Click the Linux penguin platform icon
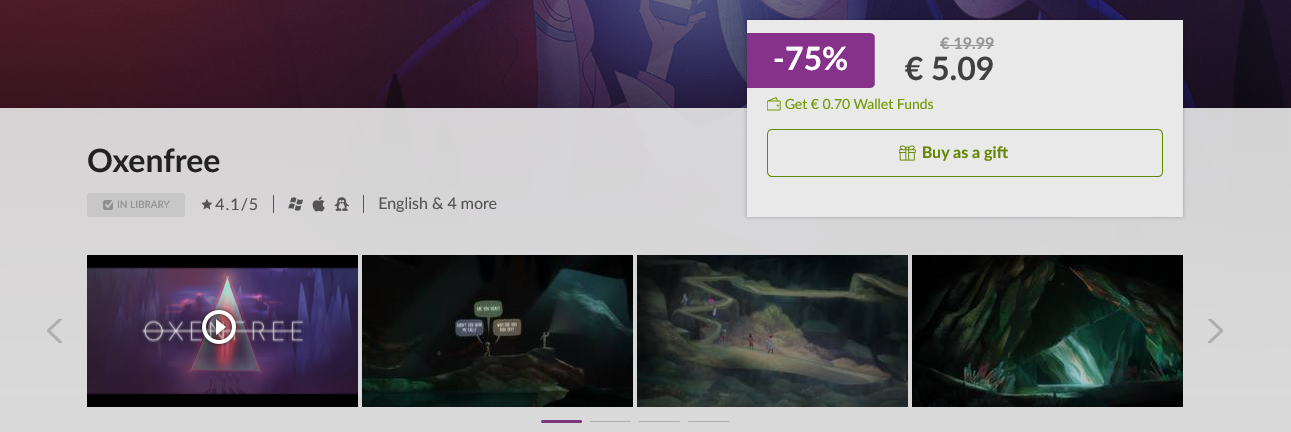This screenshot has height=432, width=1291. [342, 204]
